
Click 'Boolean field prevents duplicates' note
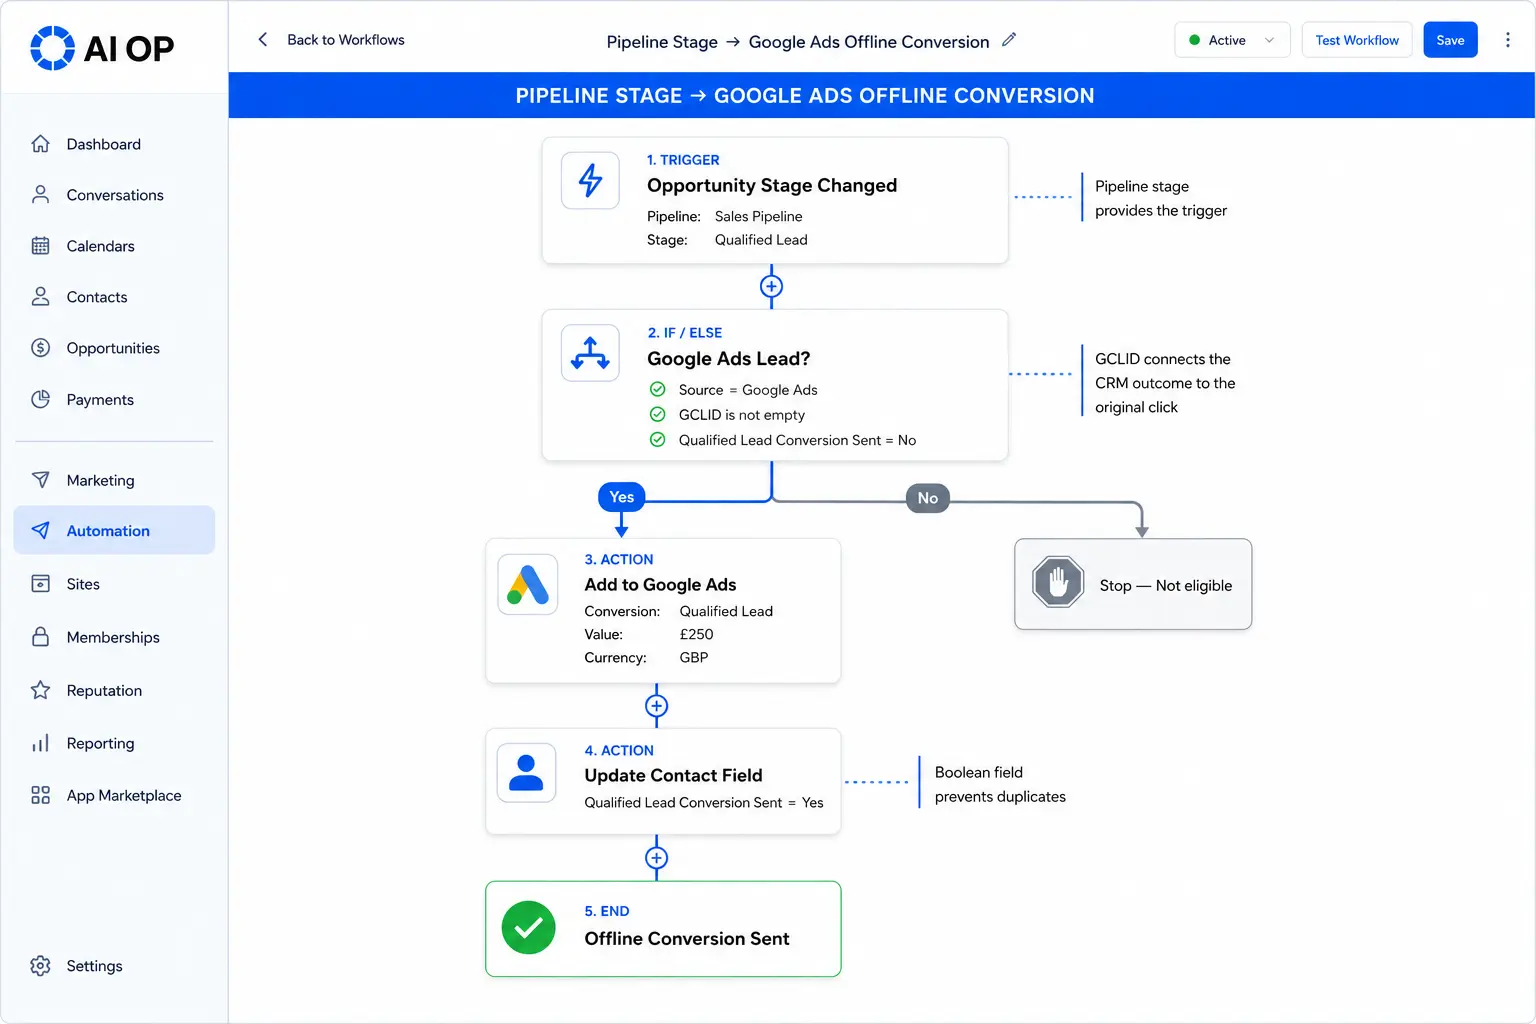1000,784
